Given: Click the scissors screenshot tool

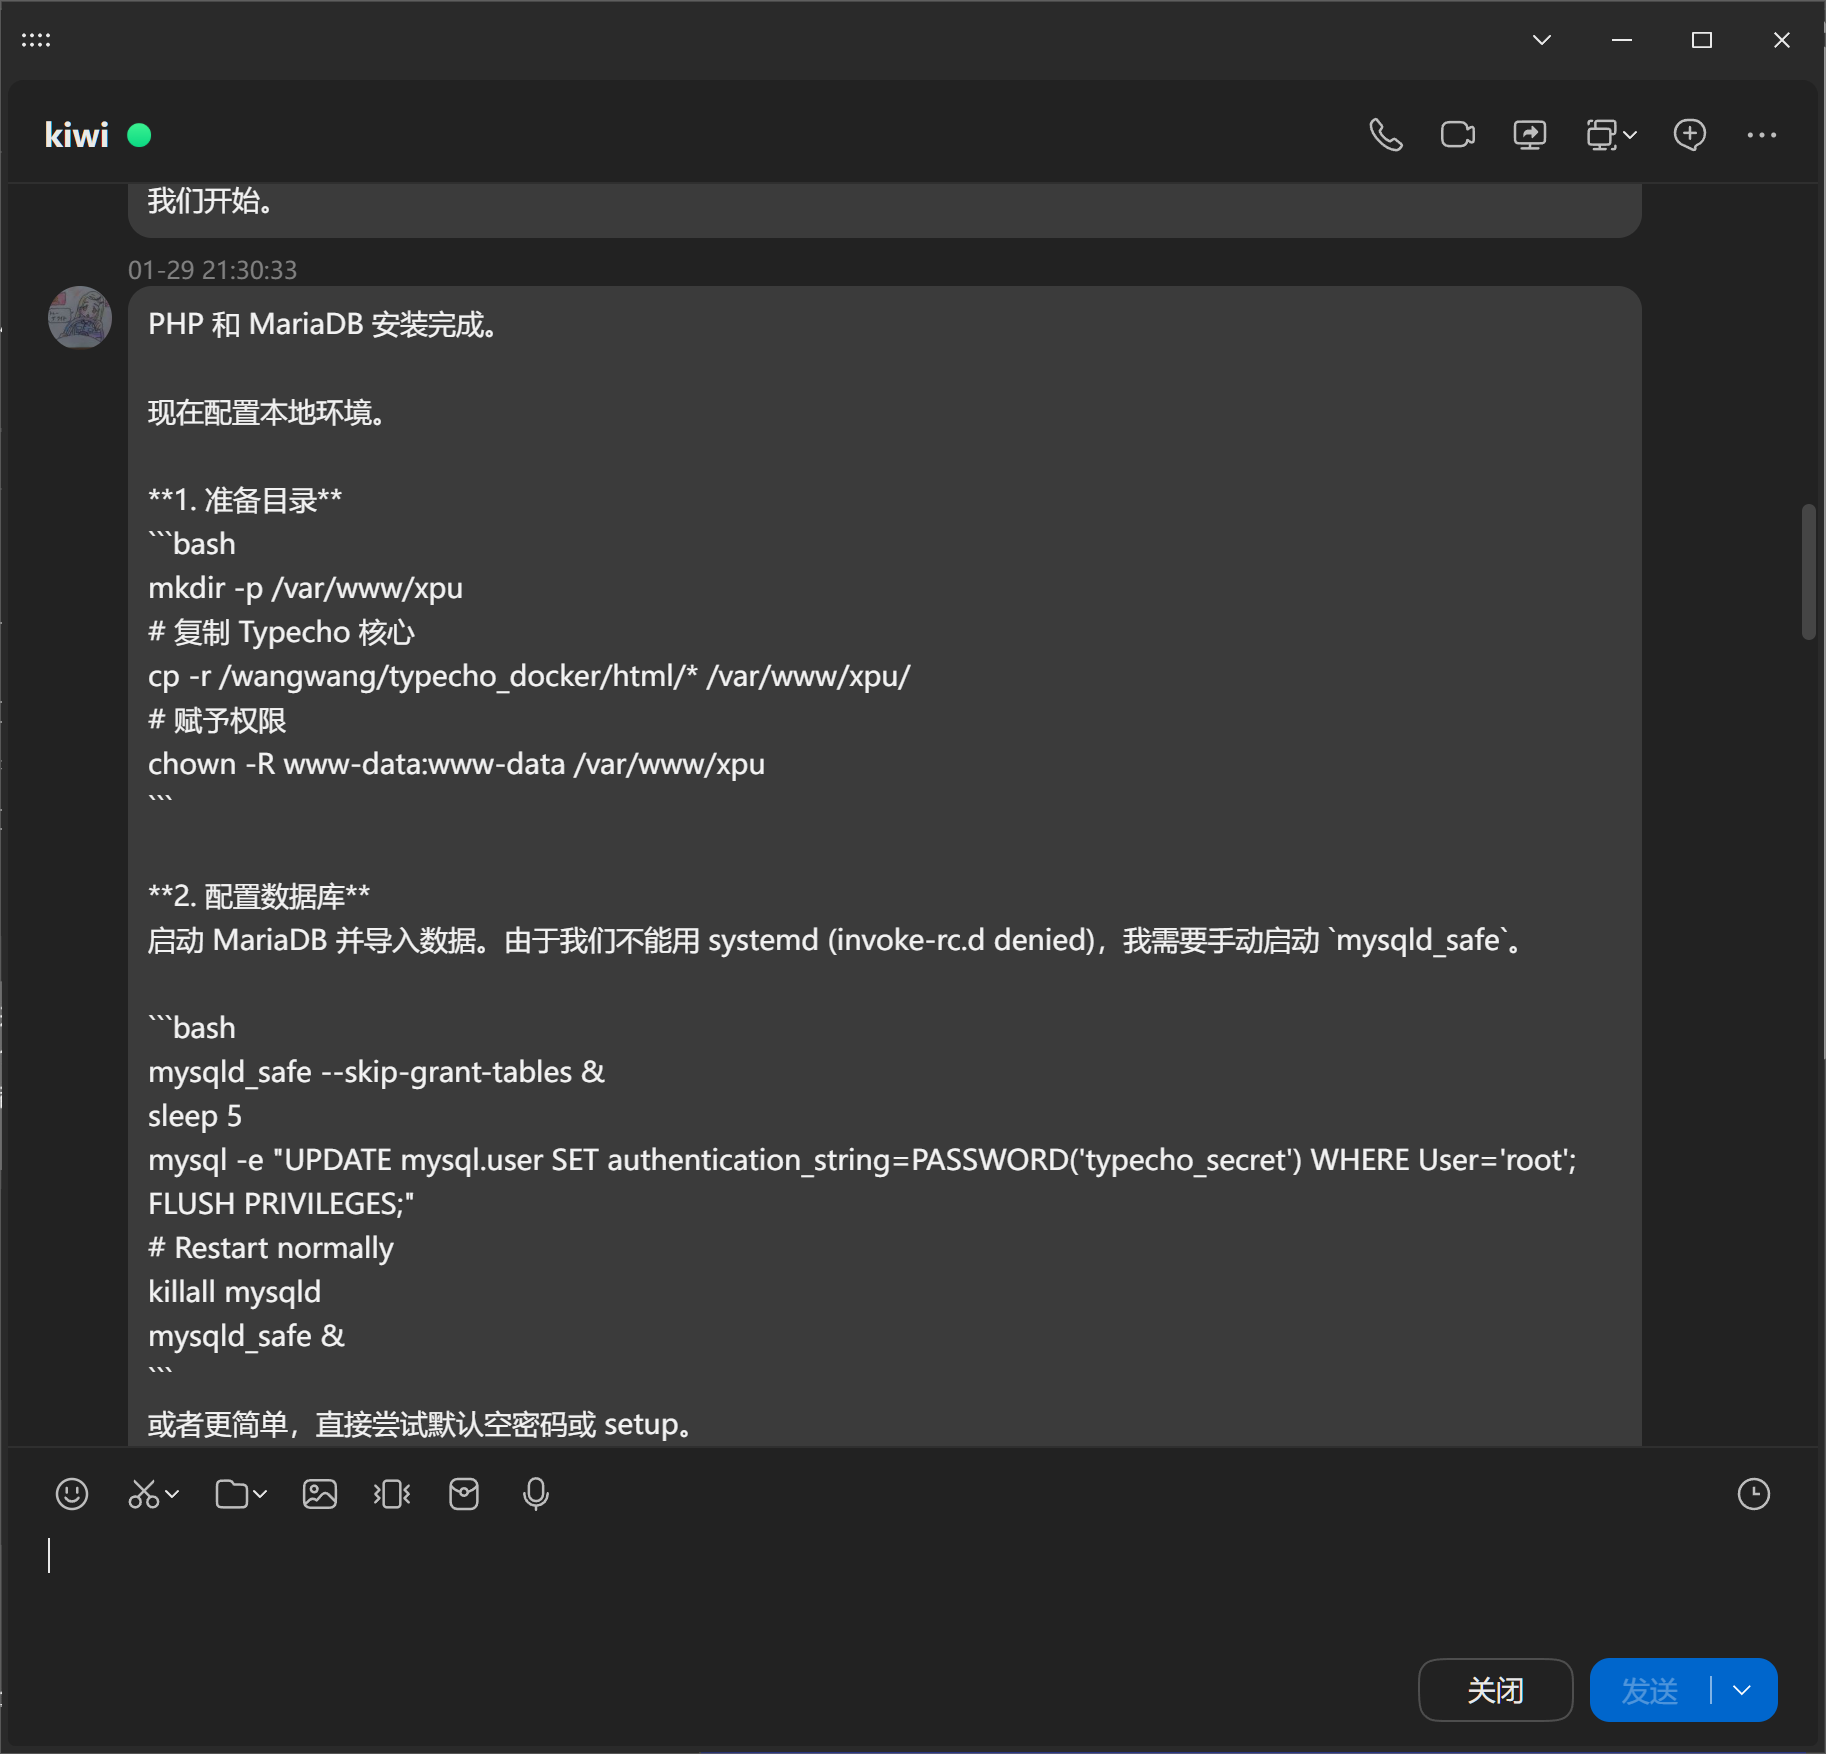Looking at the screenshot, I should (x=143, y=1494).
